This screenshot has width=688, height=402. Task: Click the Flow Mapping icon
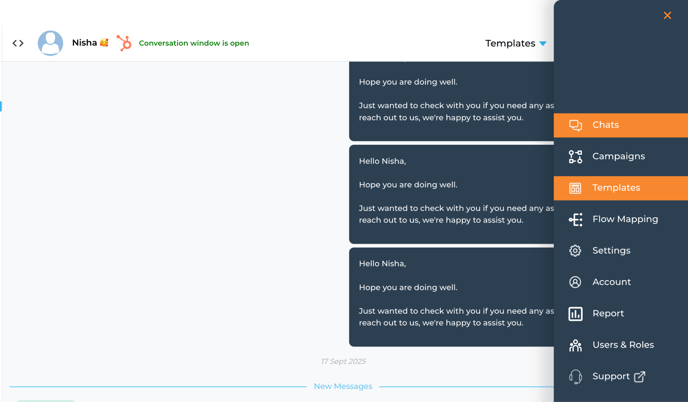(575, 219)
